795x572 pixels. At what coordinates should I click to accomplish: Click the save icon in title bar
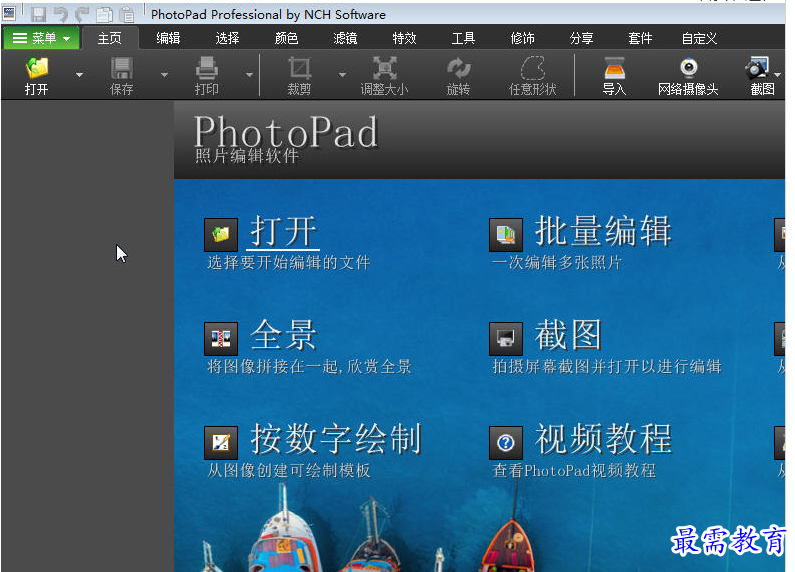tap(38, 14)
